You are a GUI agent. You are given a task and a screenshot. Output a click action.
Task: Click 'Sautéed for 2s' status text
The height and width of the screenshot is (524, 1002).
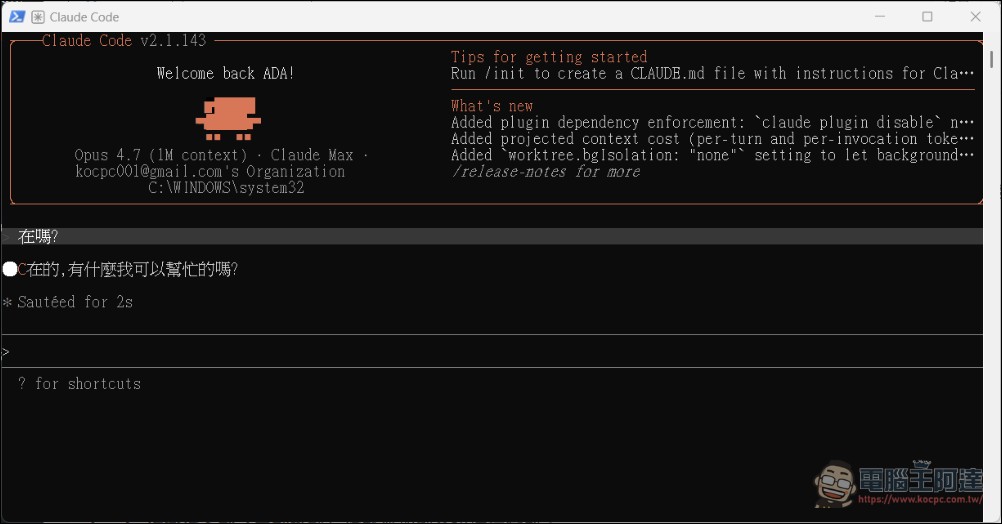click(x=75, y=302)
